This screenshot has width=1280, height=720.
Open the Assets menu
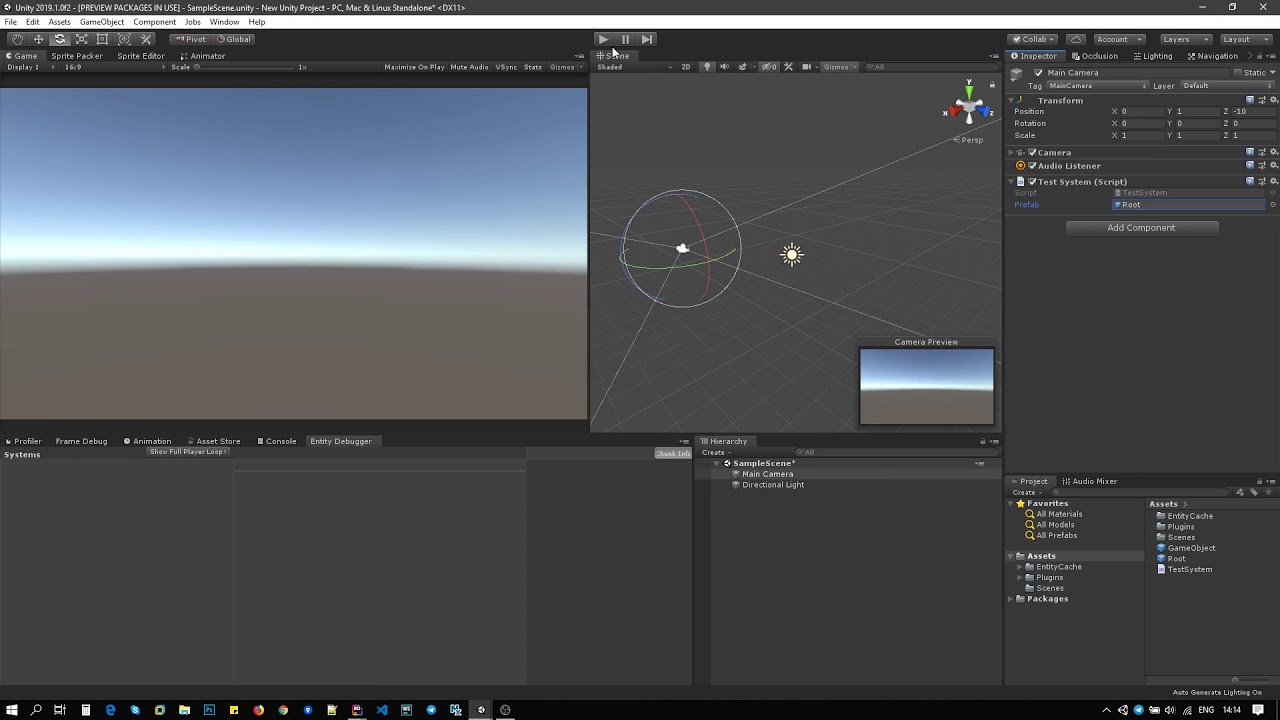60,22
